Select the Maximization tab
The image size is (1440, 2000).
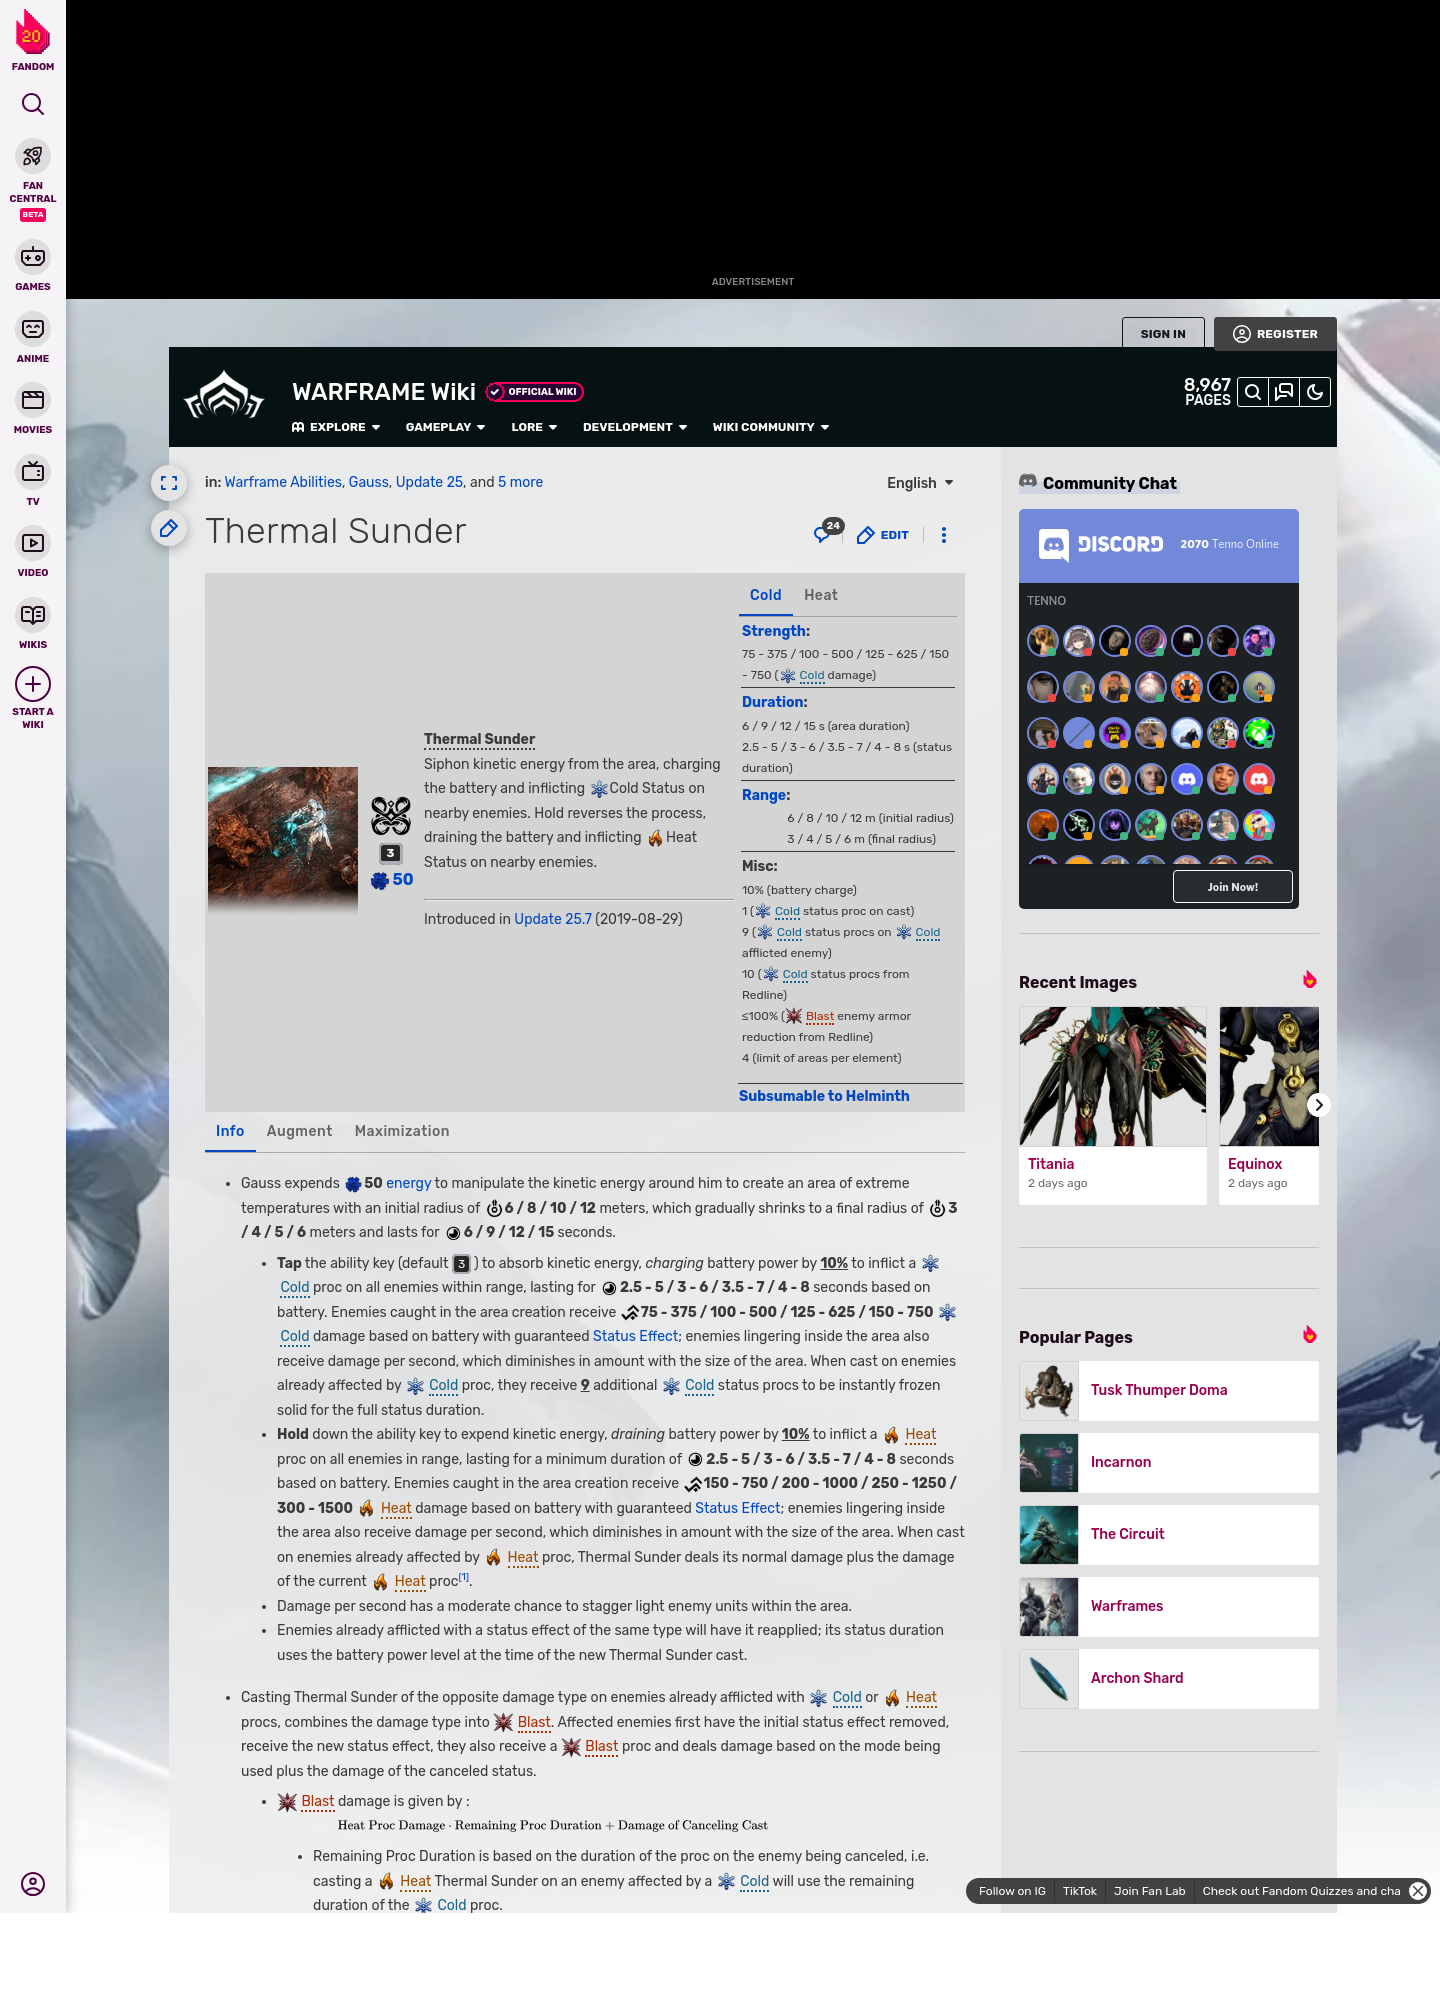coord(402,1131)
